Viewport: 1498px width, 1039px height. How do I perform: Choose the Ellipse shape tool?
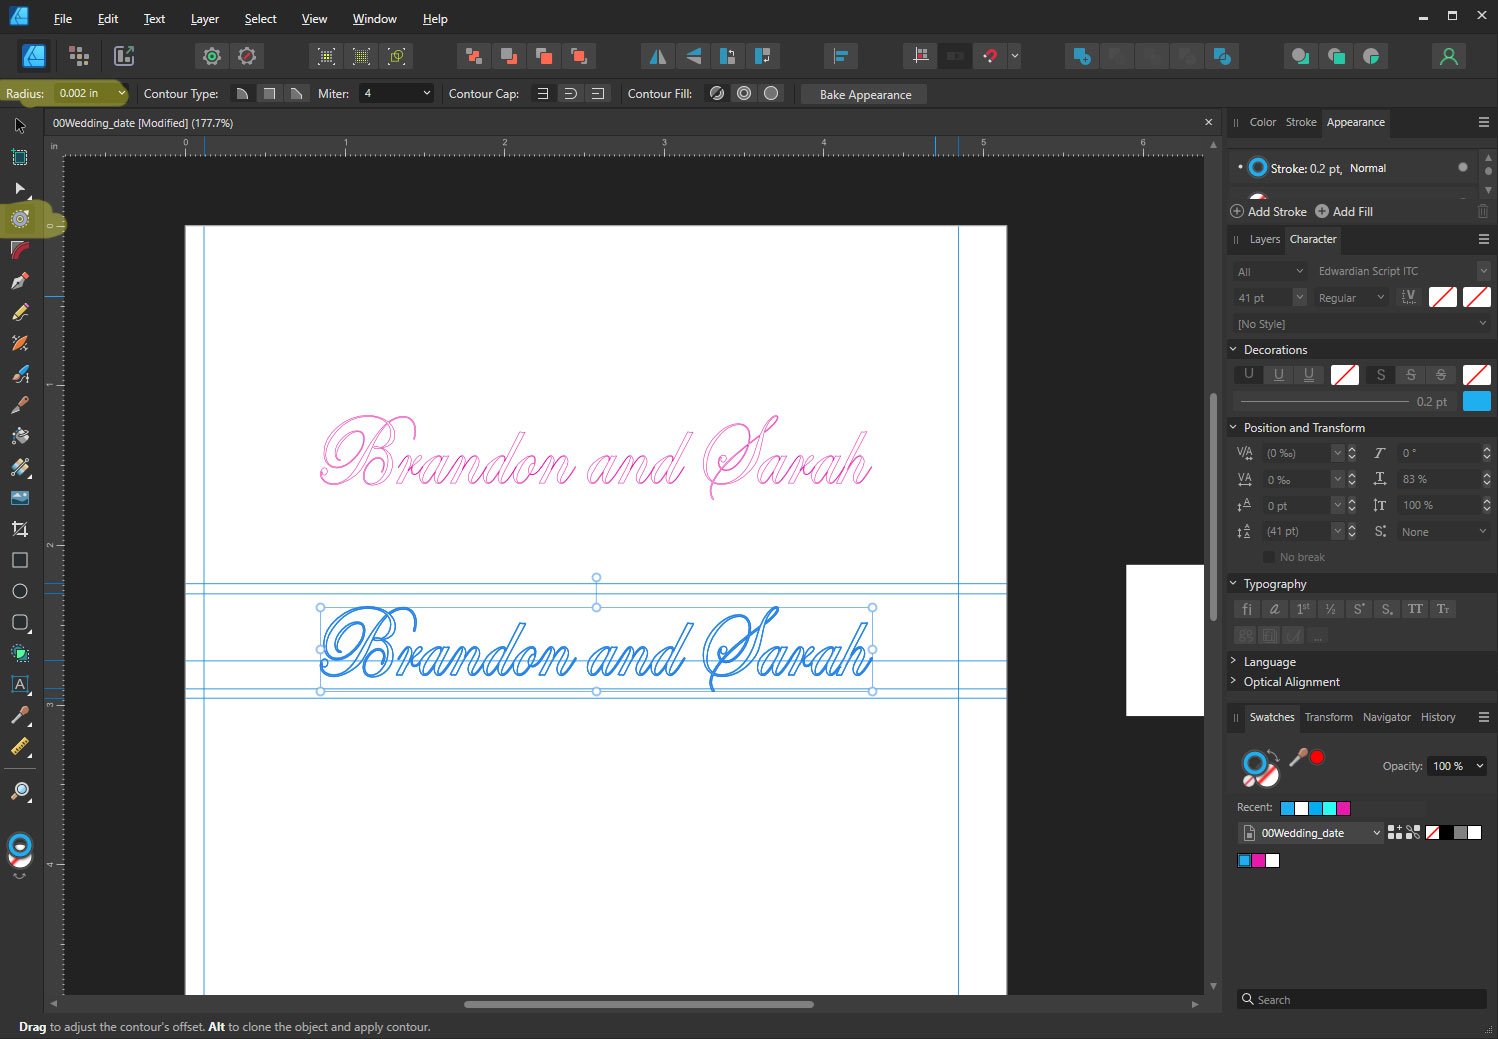(20, 591)
